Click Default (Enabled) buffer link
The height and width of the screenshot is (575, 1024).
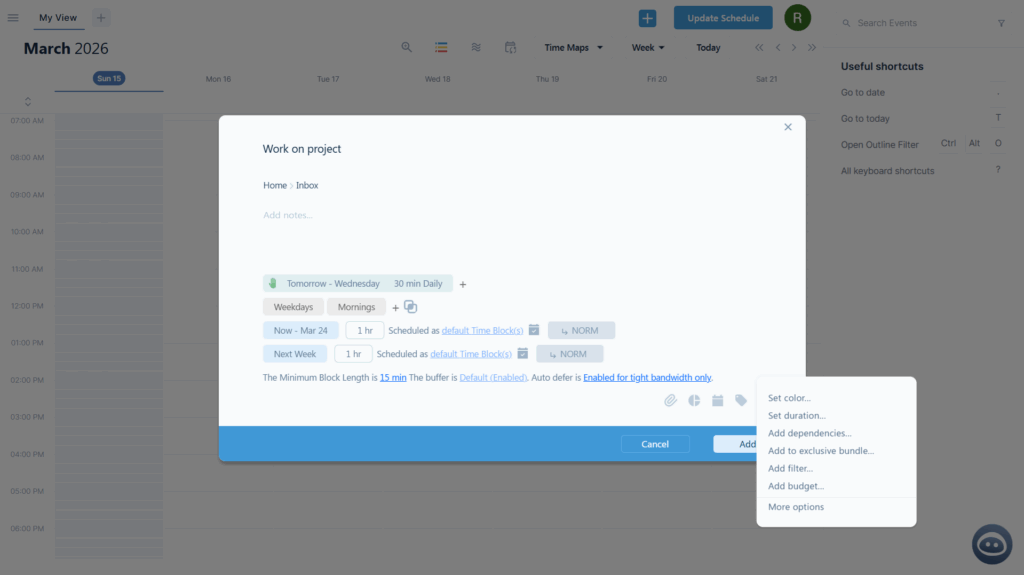pyautogui.click(x=493, y=378)
